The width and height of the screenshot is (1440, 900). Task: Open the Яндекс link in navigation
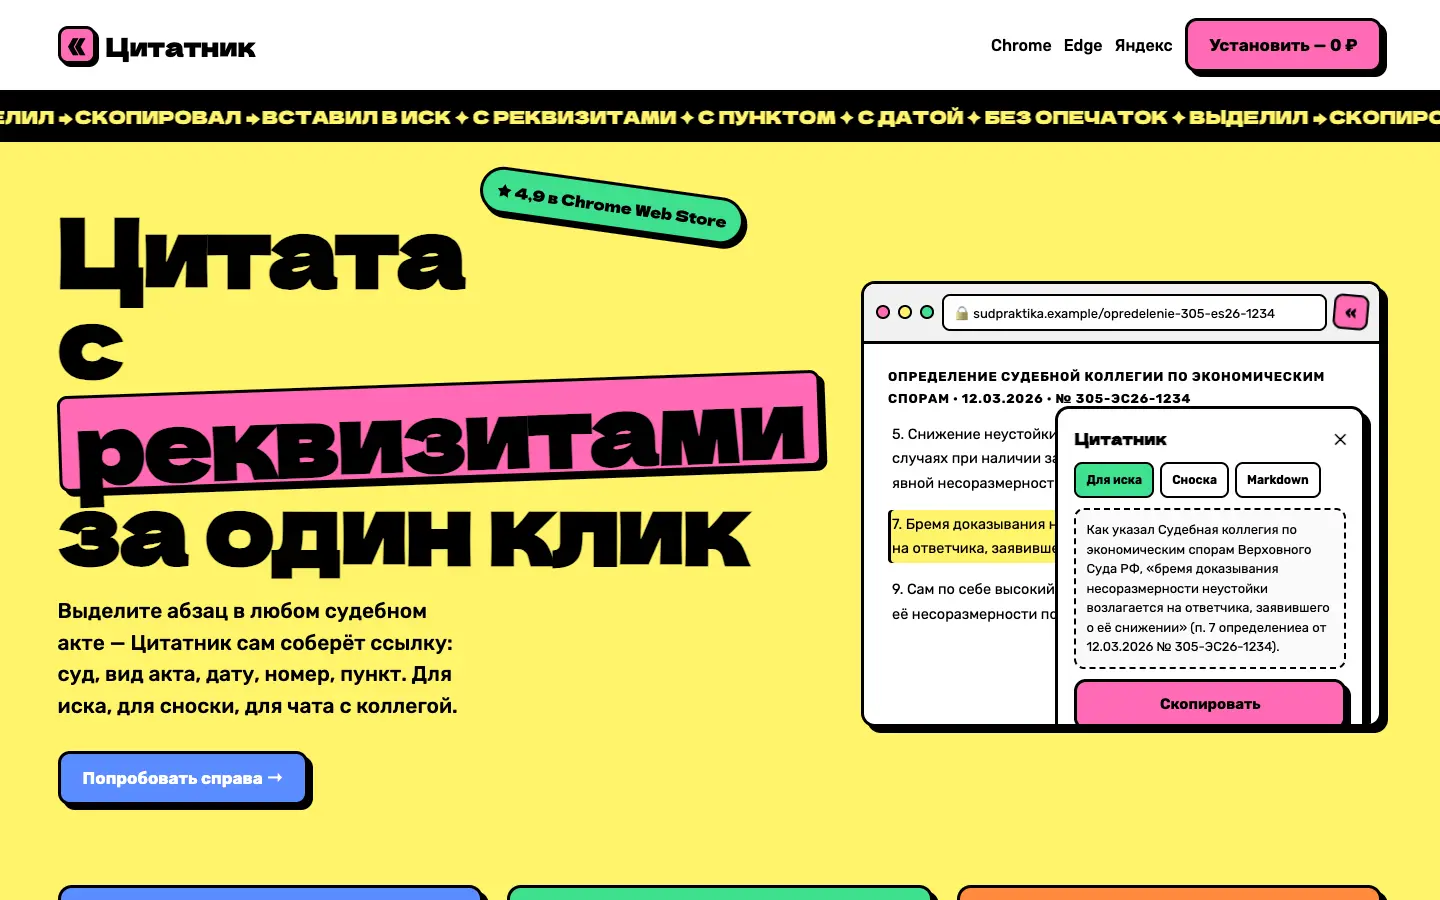[x=1143, y=45]
